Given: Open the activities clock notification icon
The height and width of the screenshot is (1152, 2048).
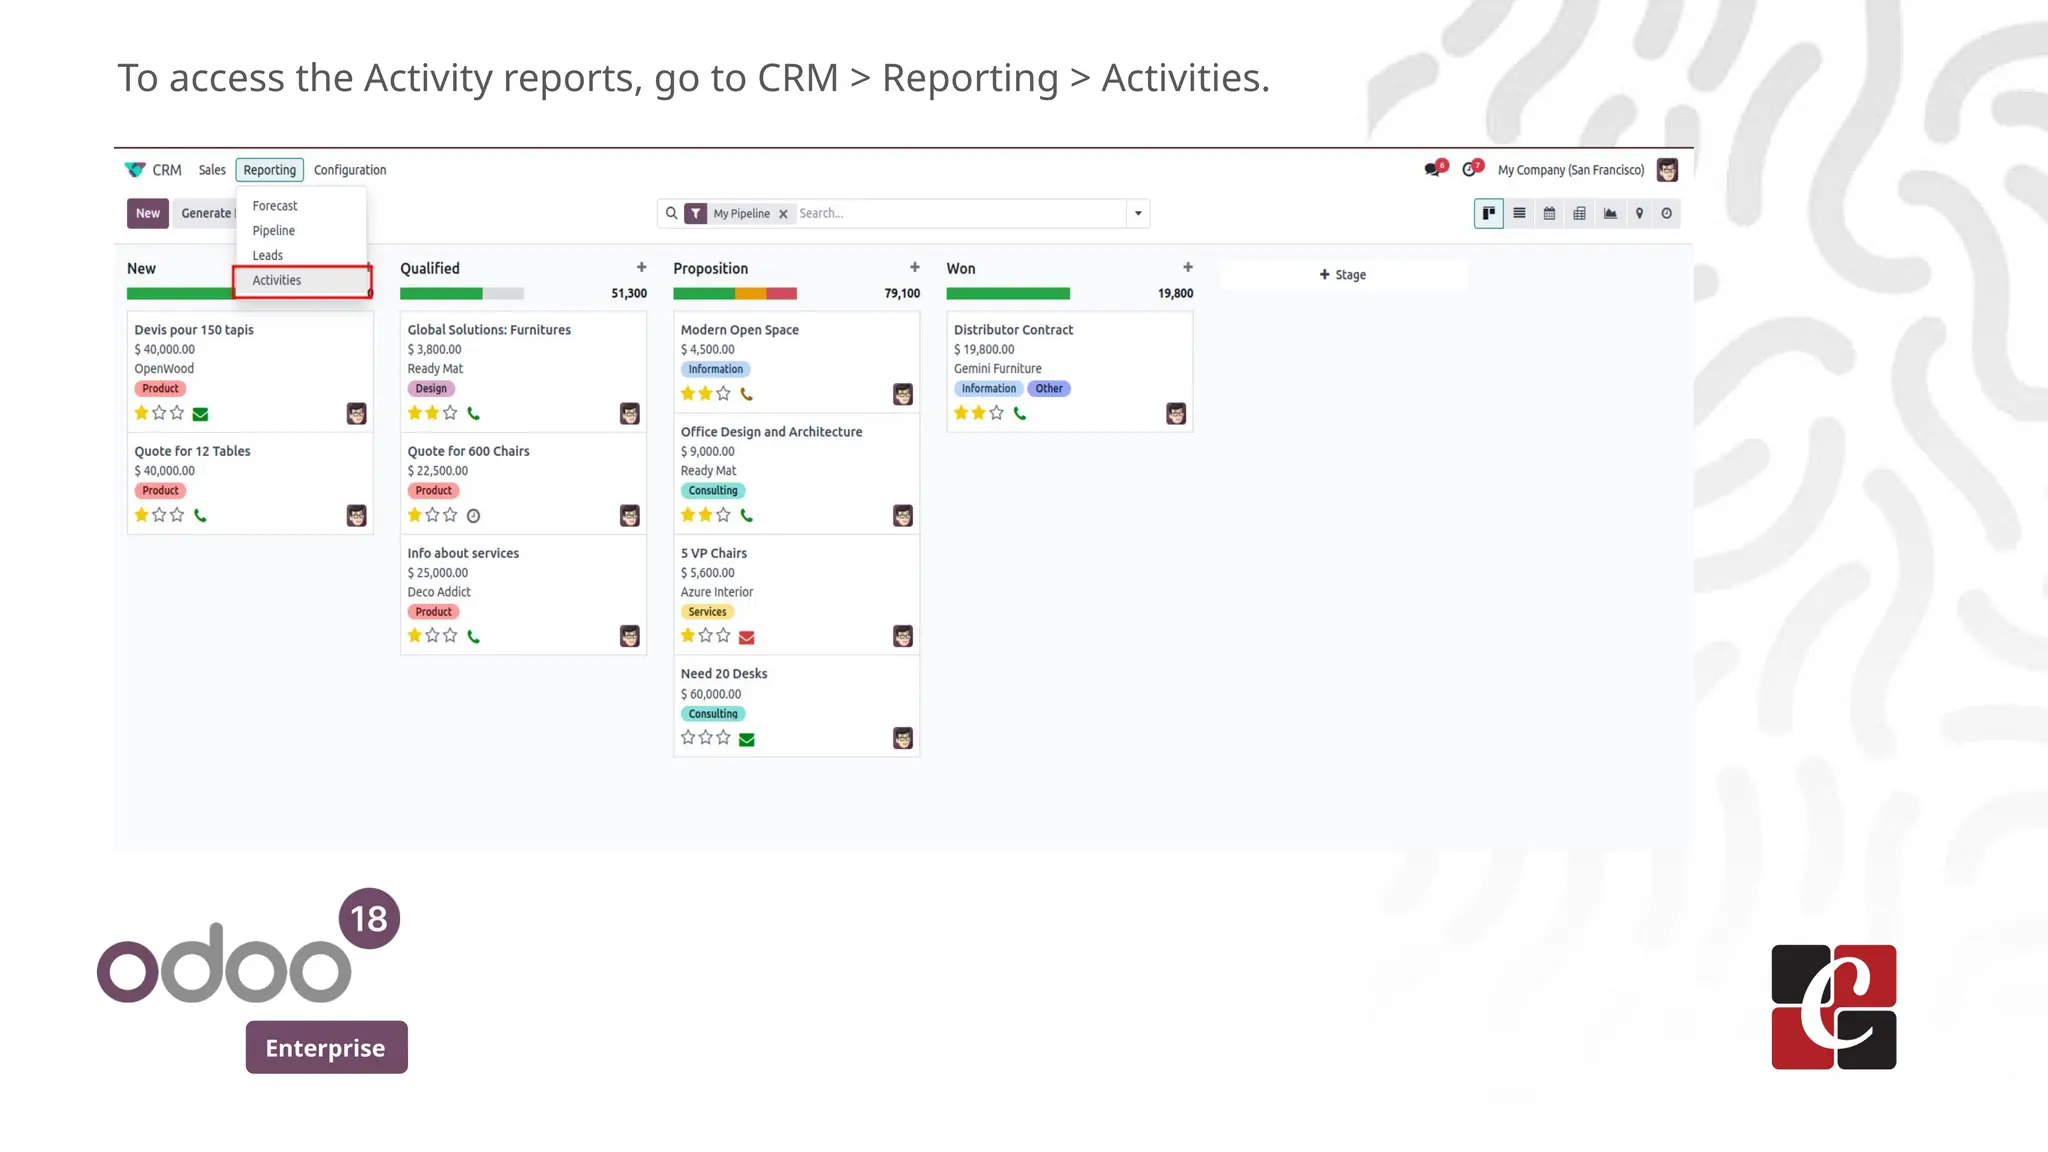Looking at the screenshot, I should pos(1469,170).
